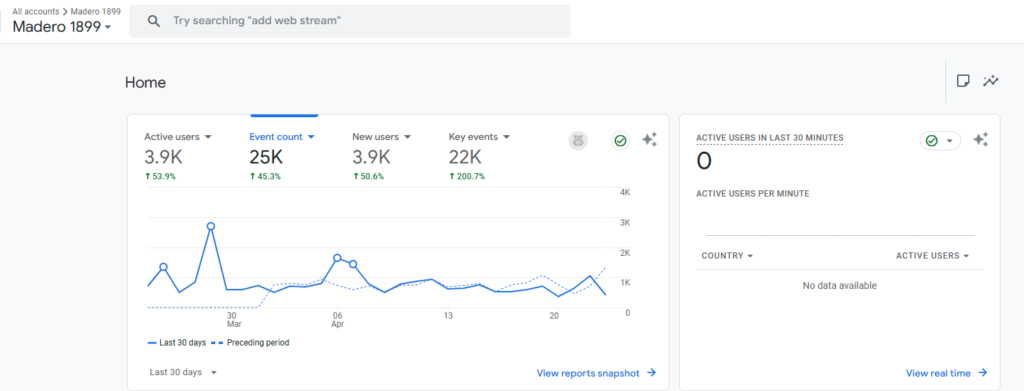Click the green data quality checkmark on the metrics card
This screenshot has width=1024, height=391.
click(620, 140)
